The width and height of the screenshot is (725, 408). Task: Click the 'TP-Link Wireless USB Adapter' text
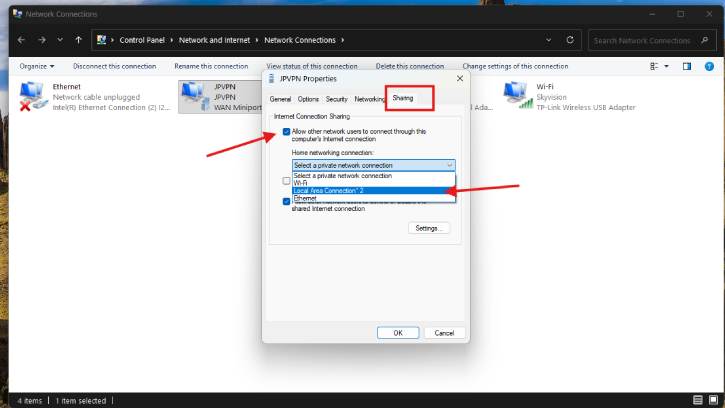(x=585, y=107)
